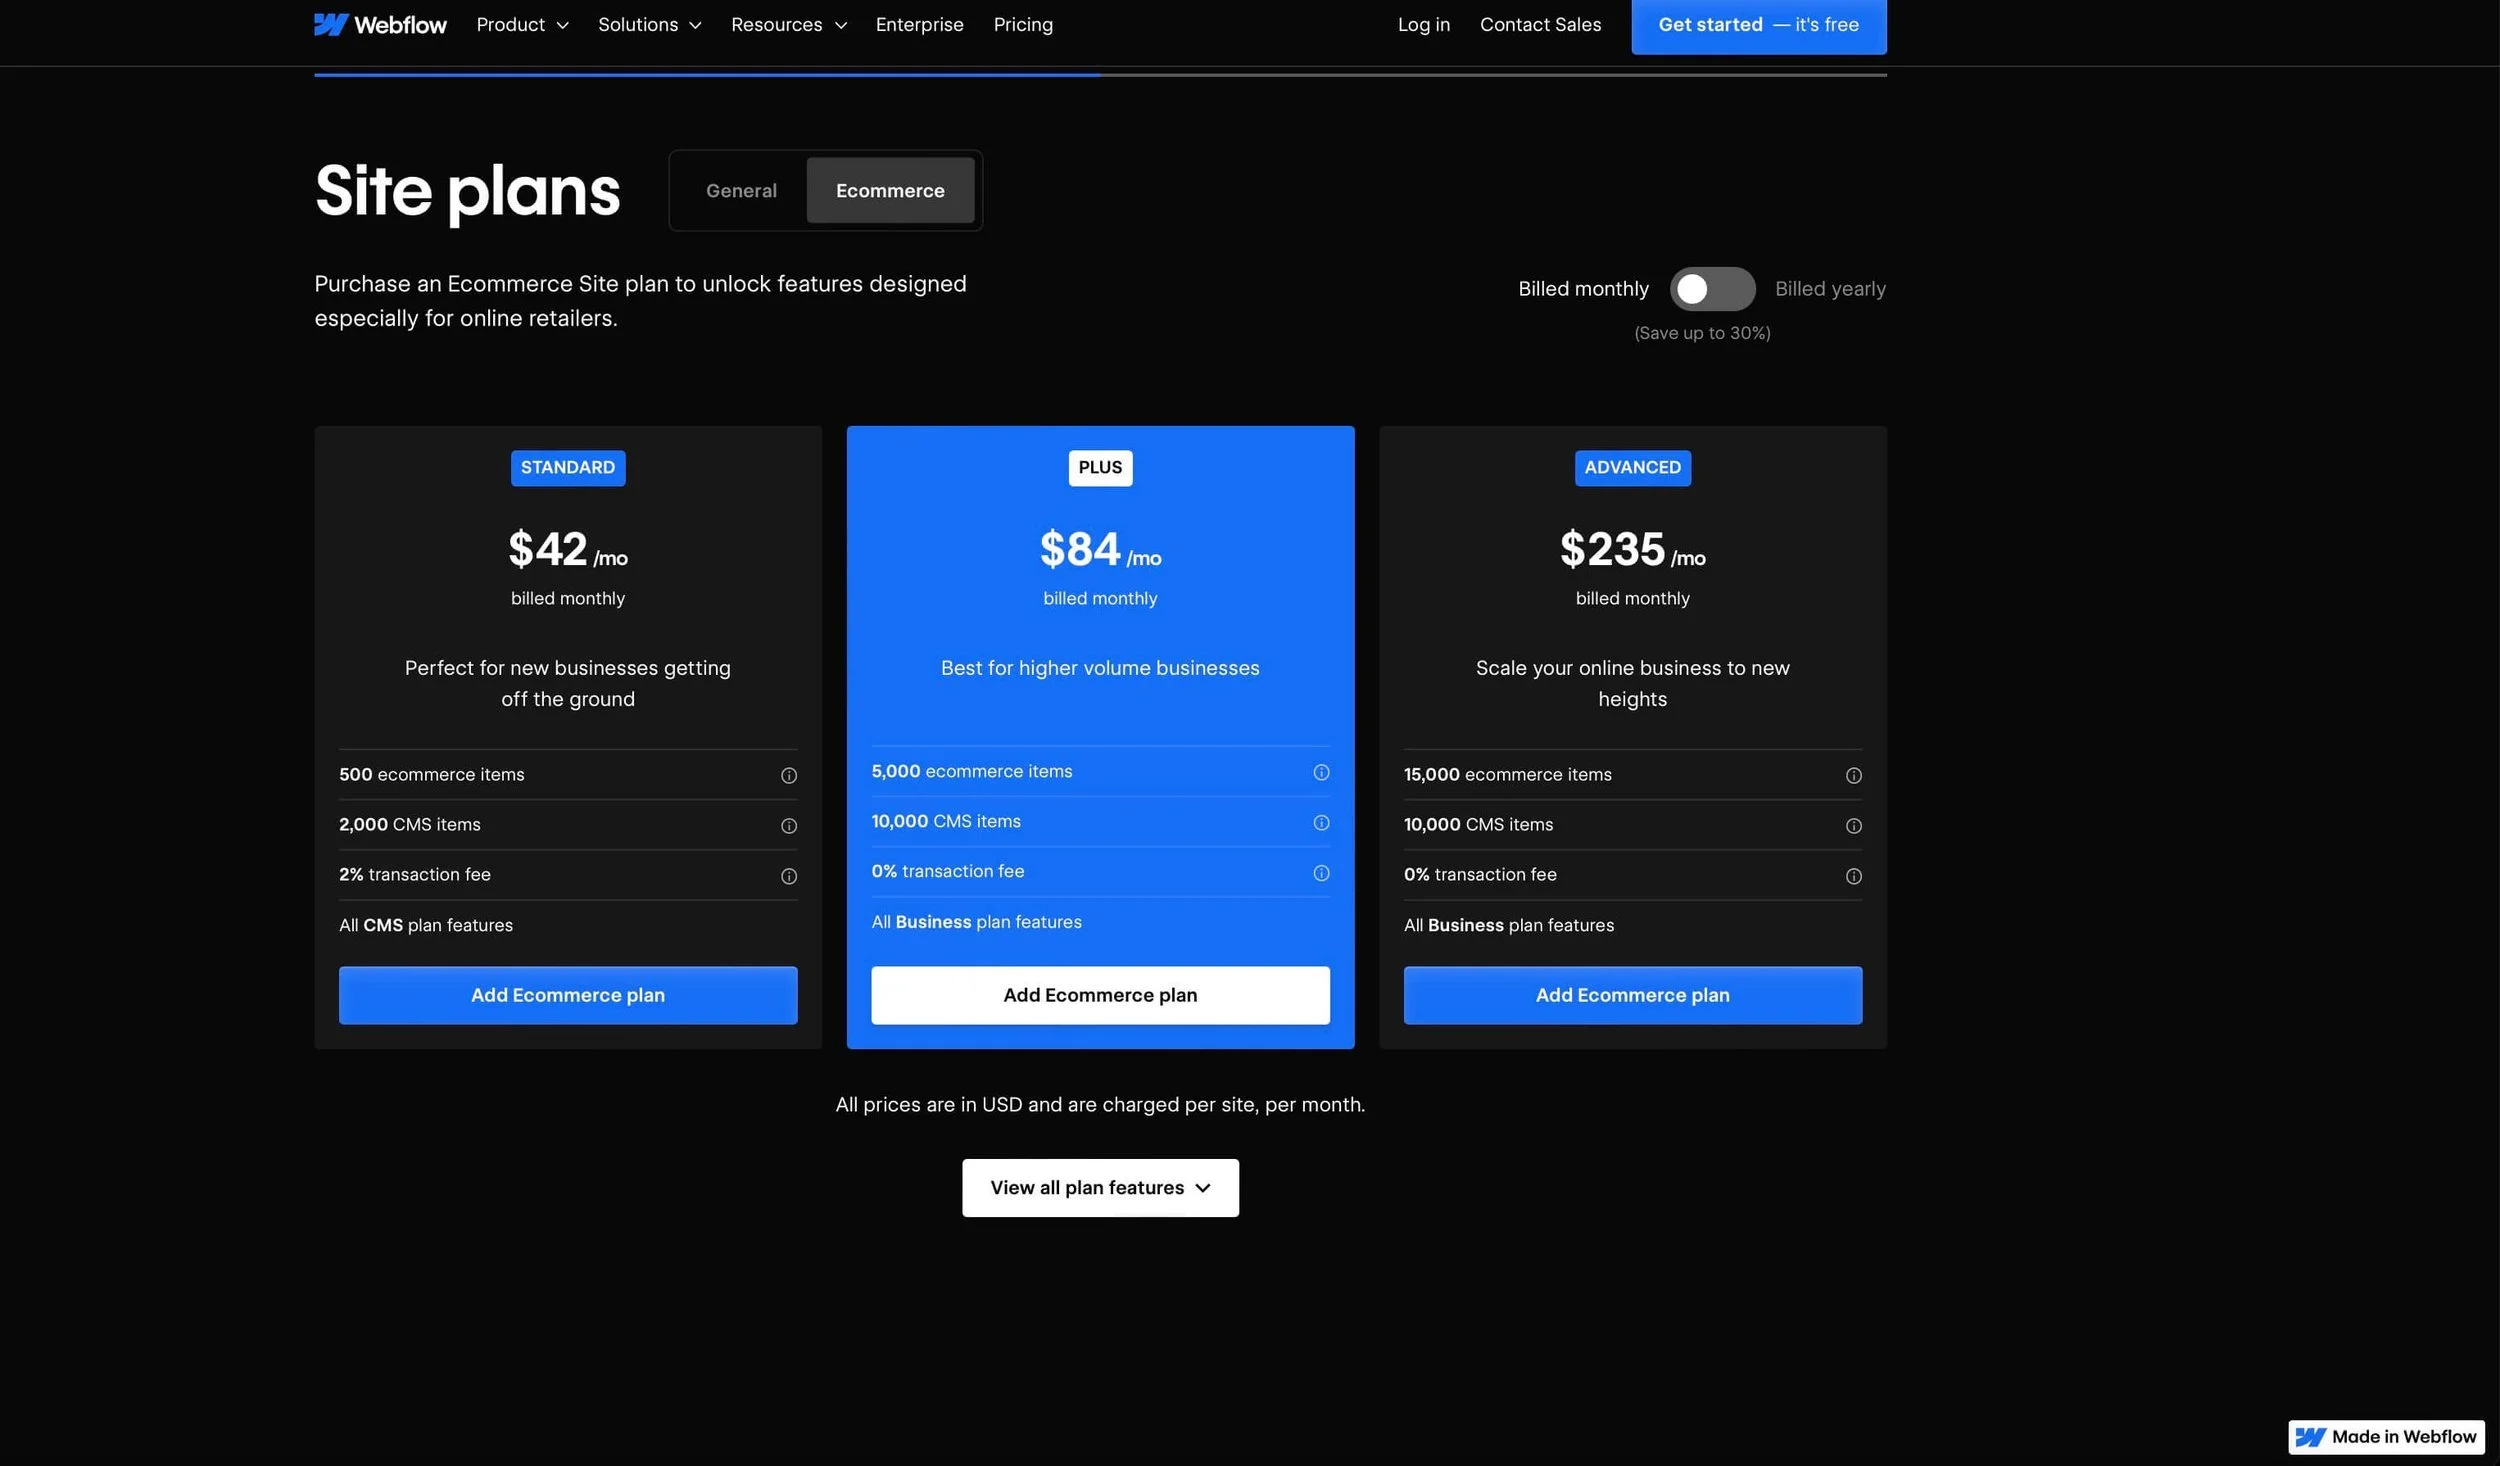The image size is (2500, 1466).
Task: Click the Webflow logo in header
Action: click(x=380, y=25)
